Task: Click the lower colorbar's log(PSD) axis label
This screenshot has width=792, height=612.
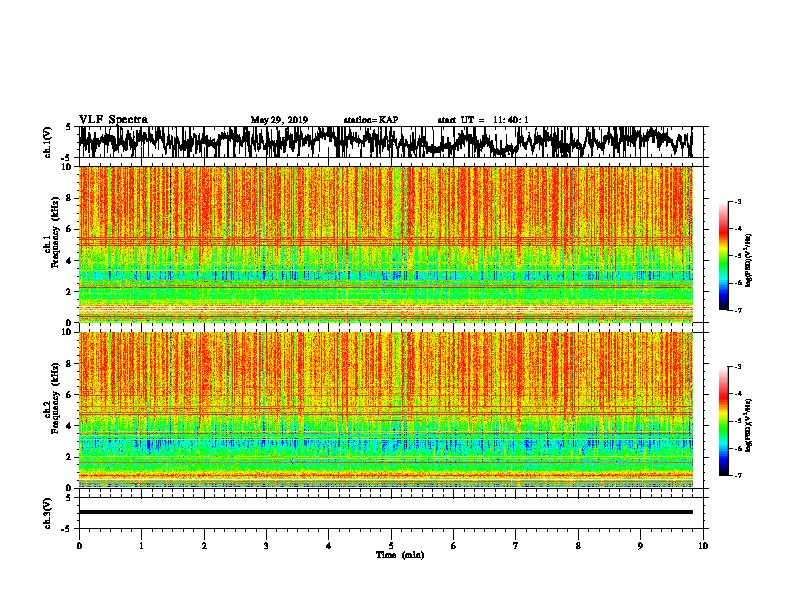Action: (748, 425)
